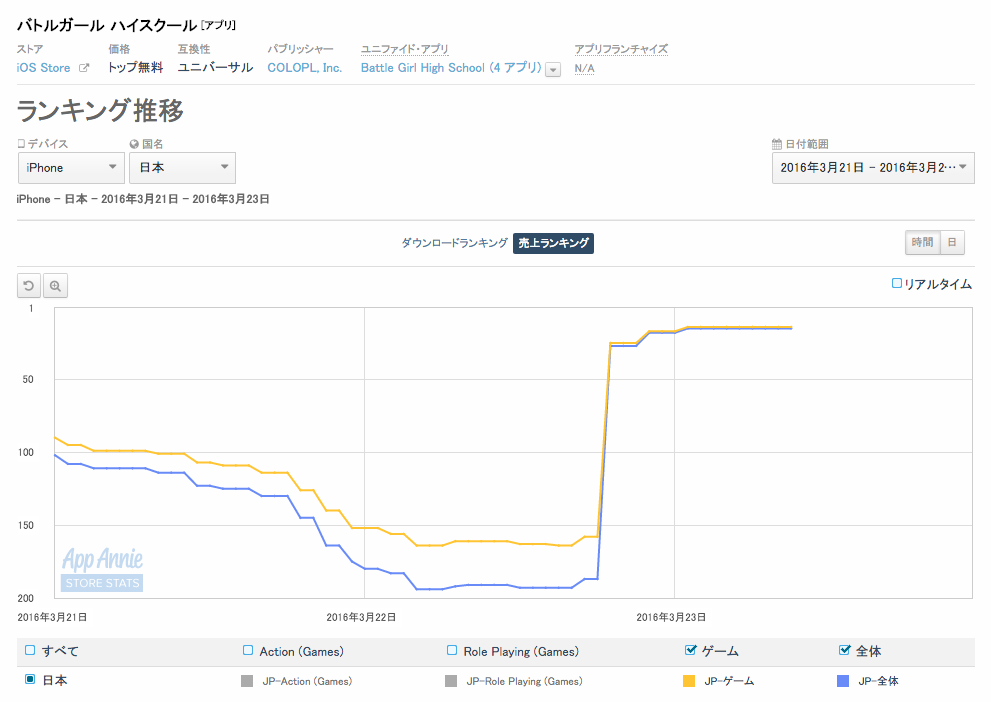
Task: Click the JP-Role Playing (Games) gray swatch
Action: [x=451, y=681]
